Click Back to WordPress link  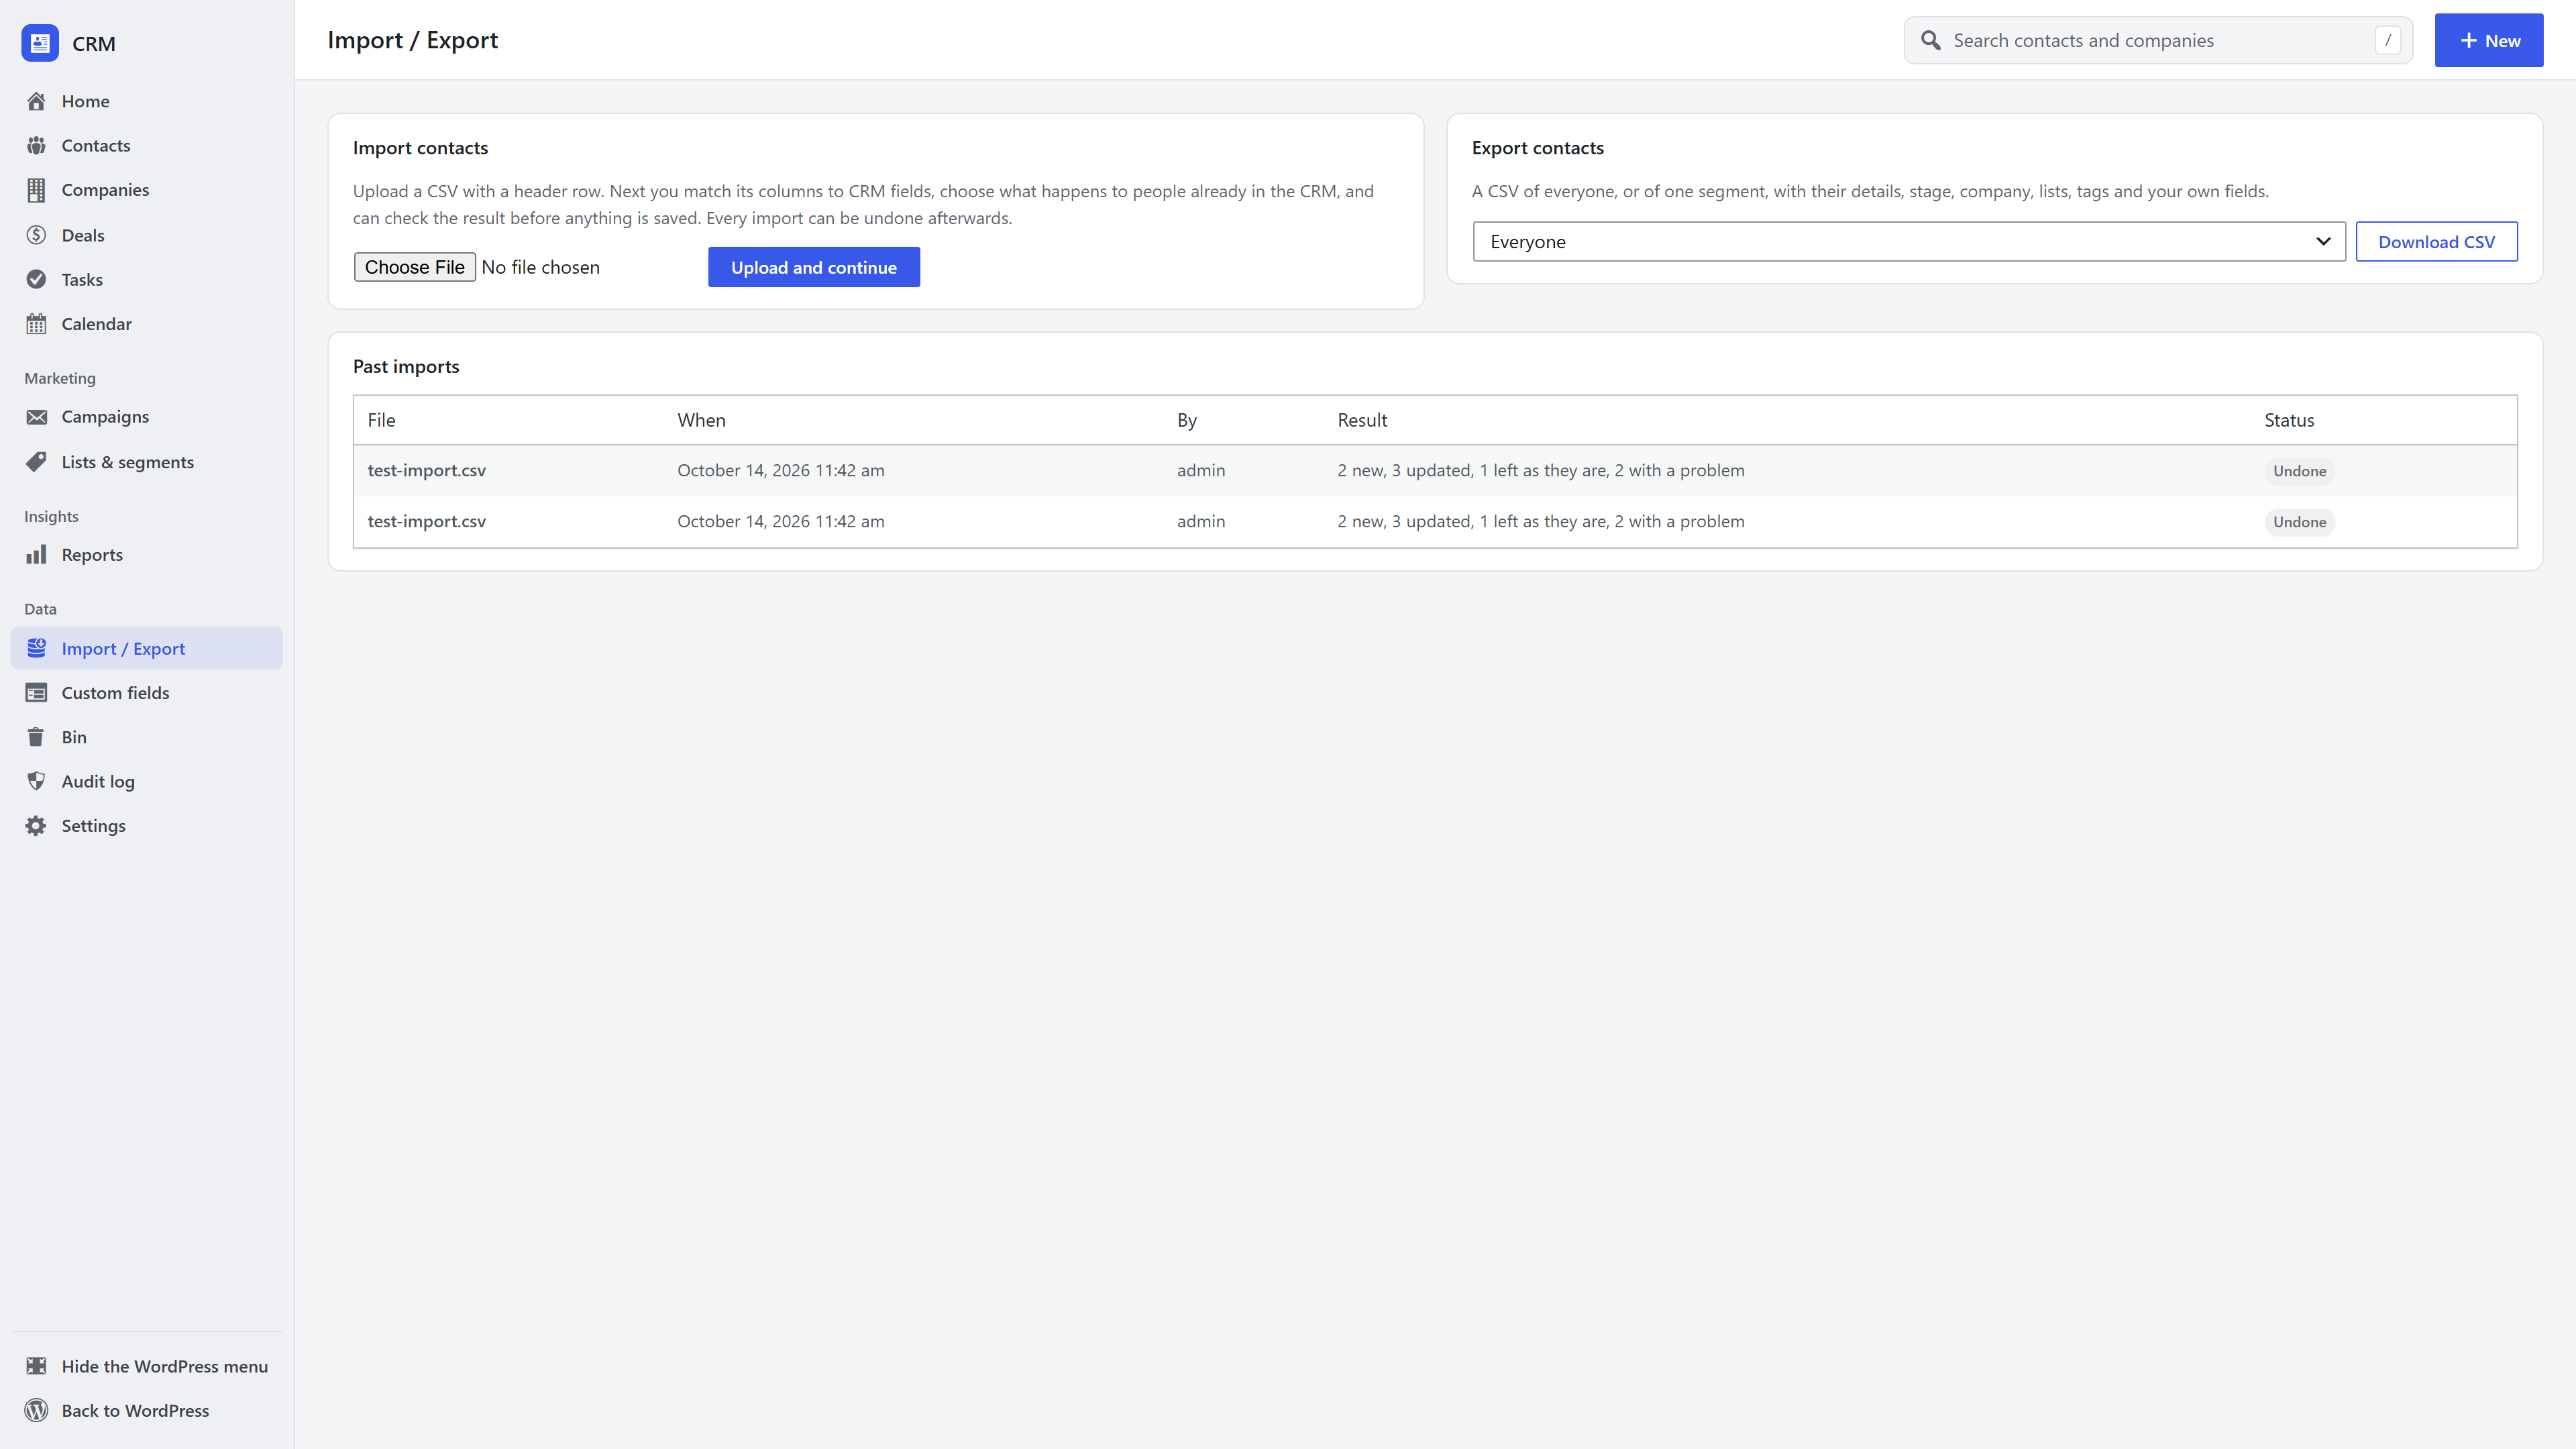click(x=147, y=1410)
